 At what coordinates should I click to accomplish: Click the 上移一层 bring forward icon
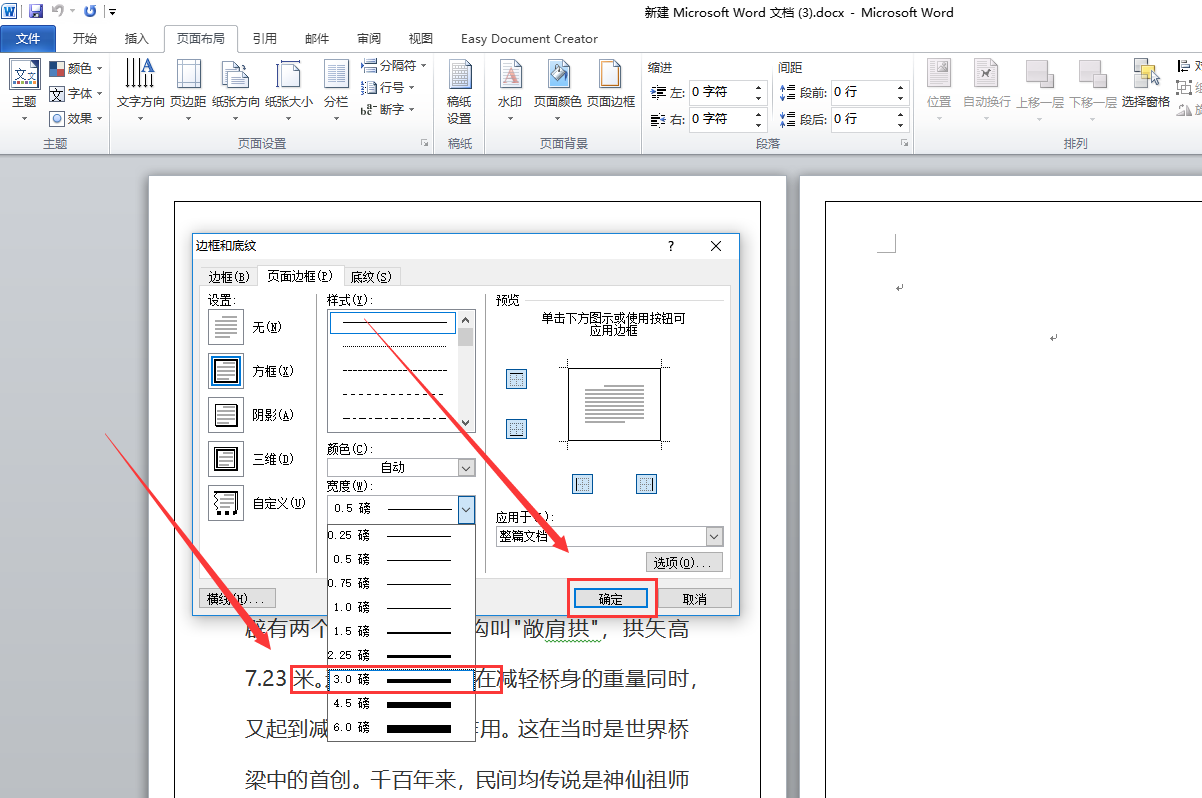[1040, 74]
